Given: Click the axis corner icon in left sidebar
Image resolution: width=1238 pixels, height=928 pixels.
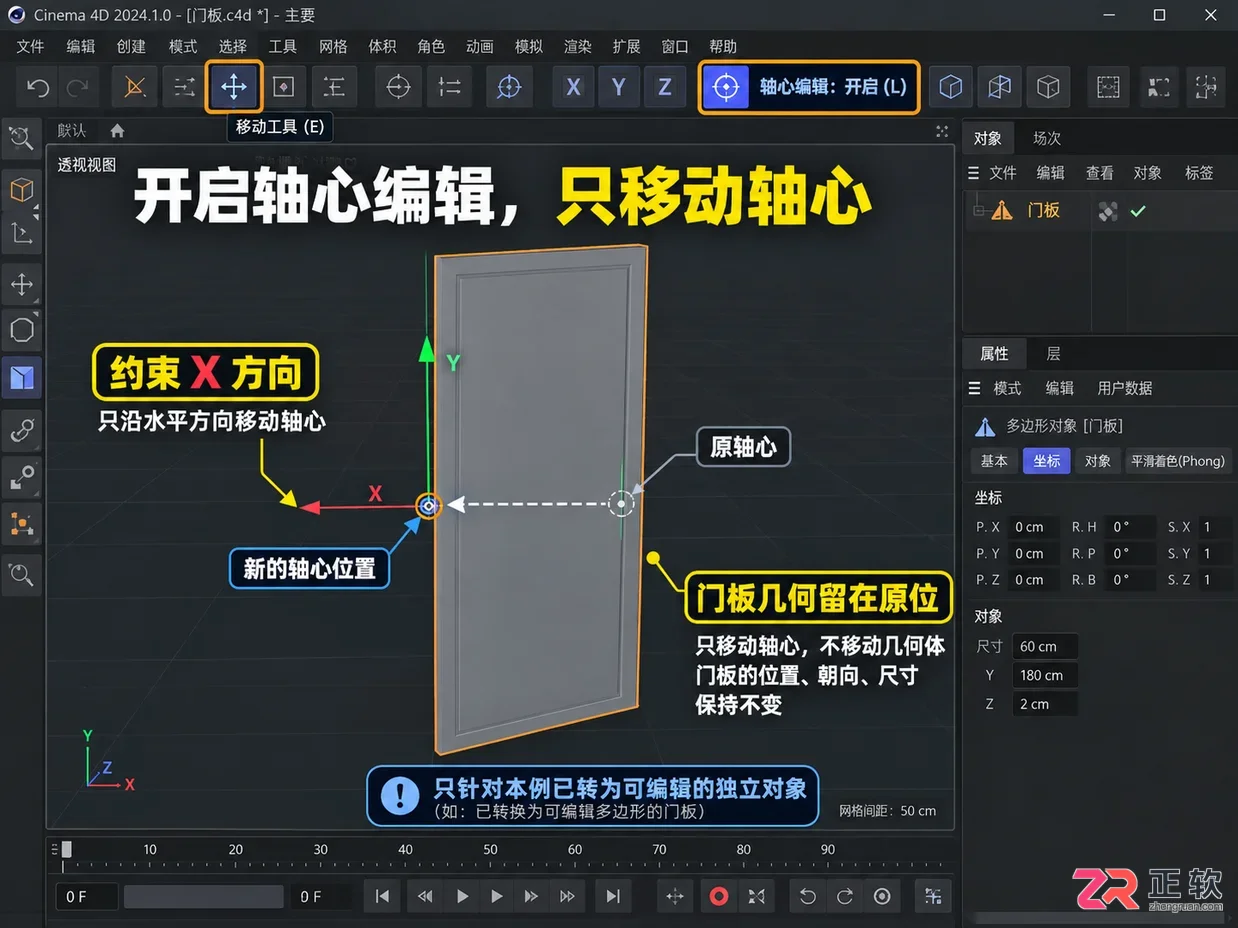Looking at the screenshot, I should (x=21, y=235).
